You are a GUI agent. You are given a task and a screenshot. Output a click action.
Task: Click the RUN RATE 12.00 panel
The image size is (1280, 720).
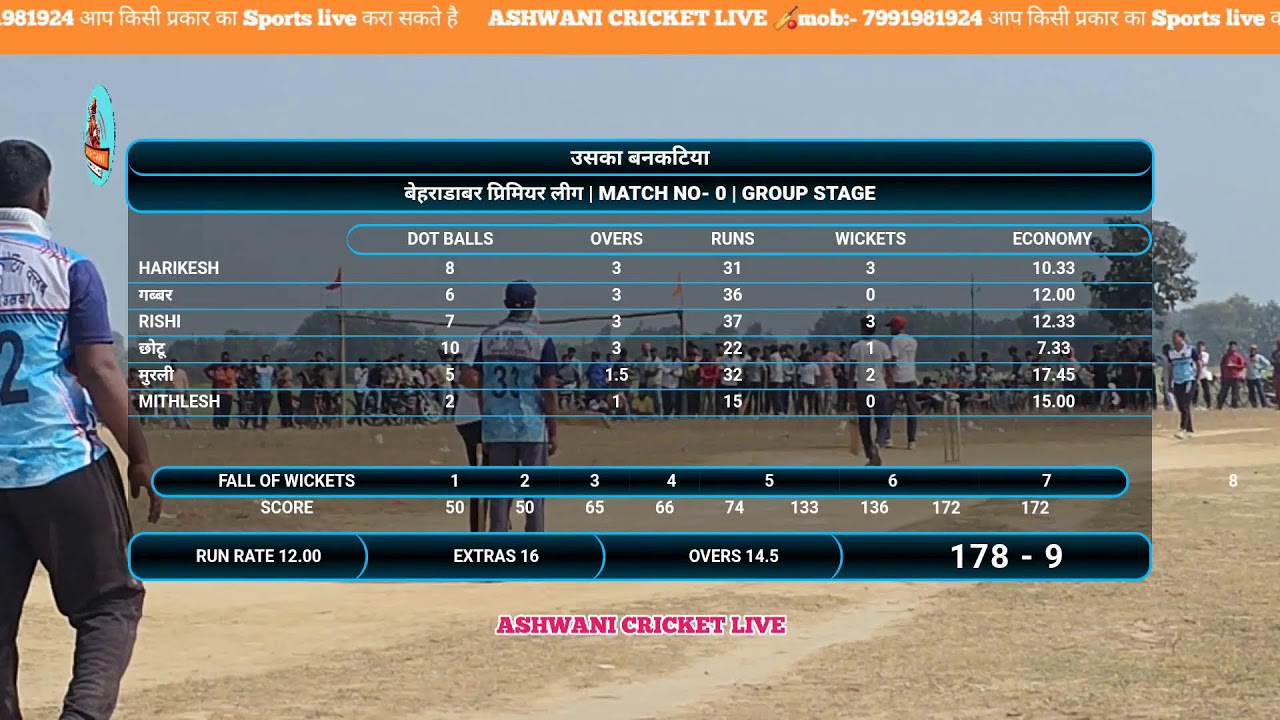tap(248, 556)
